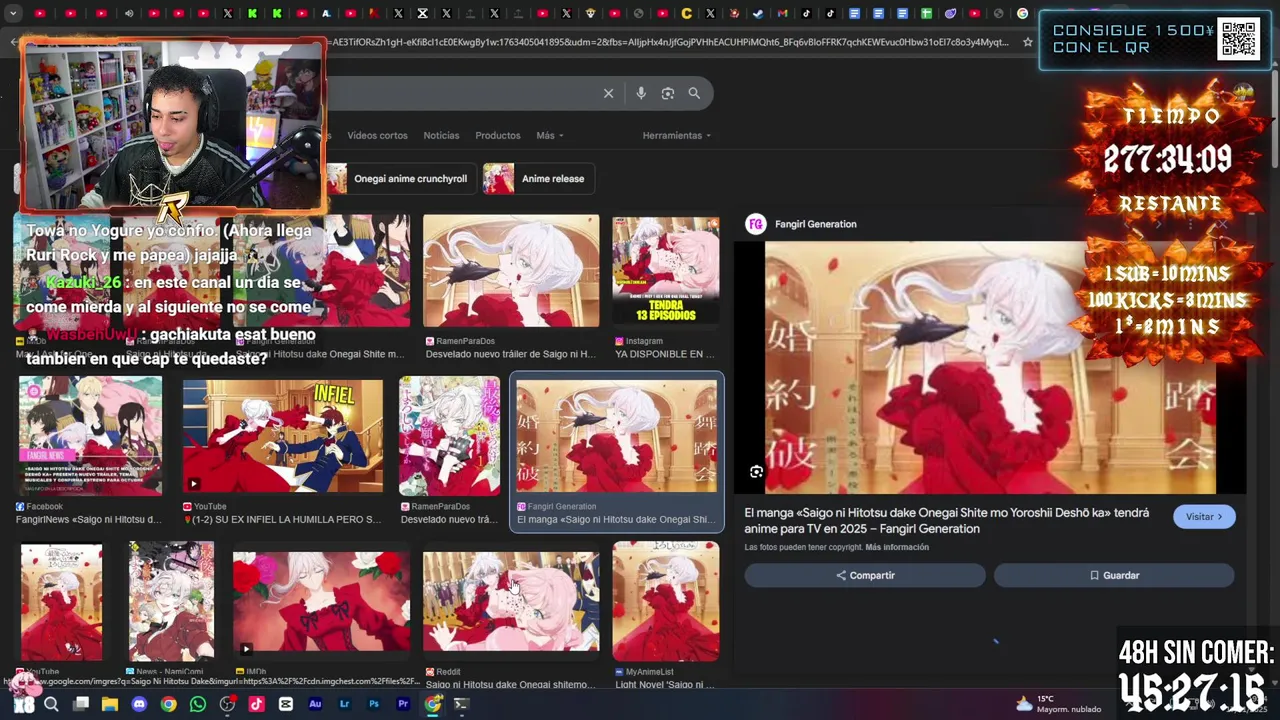Image resolution: width=1280 pixels, height=720 pixels.
Task: Click the browser address bar URL
Action: tap(670, 42)
